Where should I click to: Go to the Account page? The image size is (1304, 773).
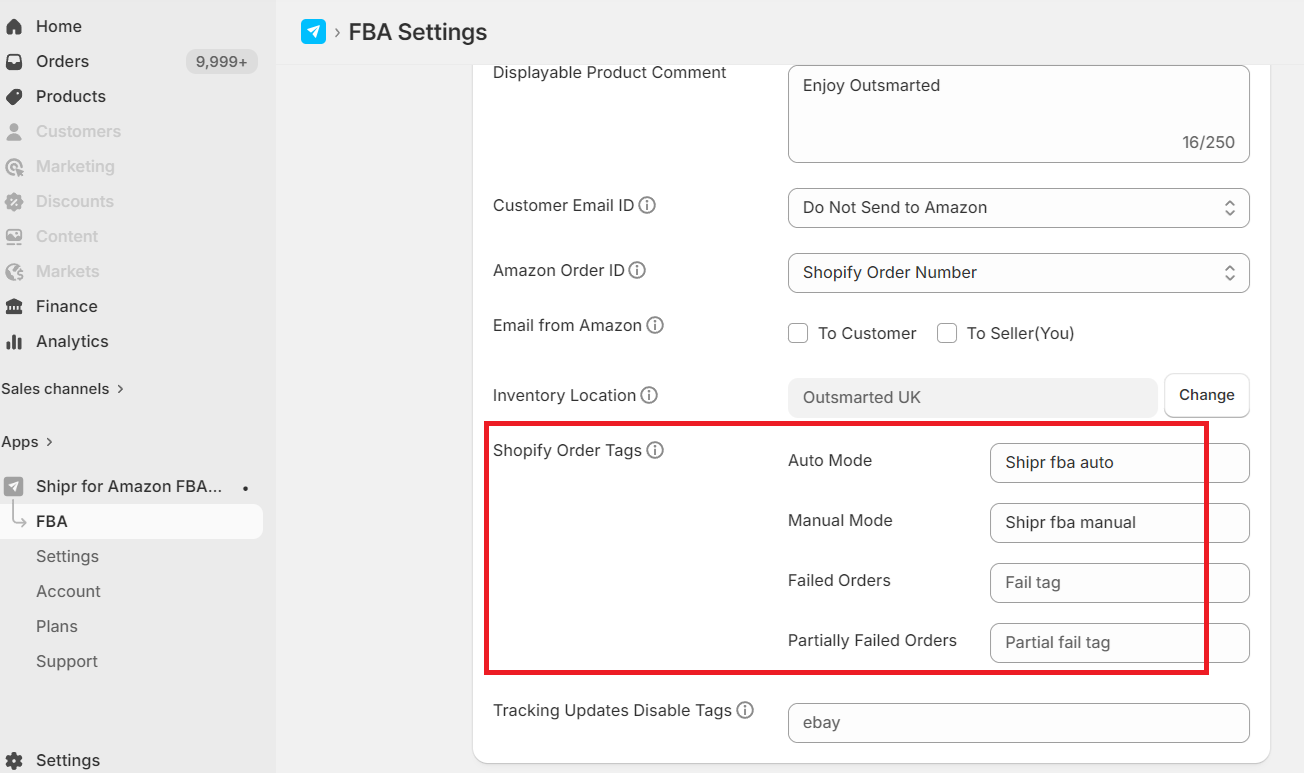pos(68,592)
